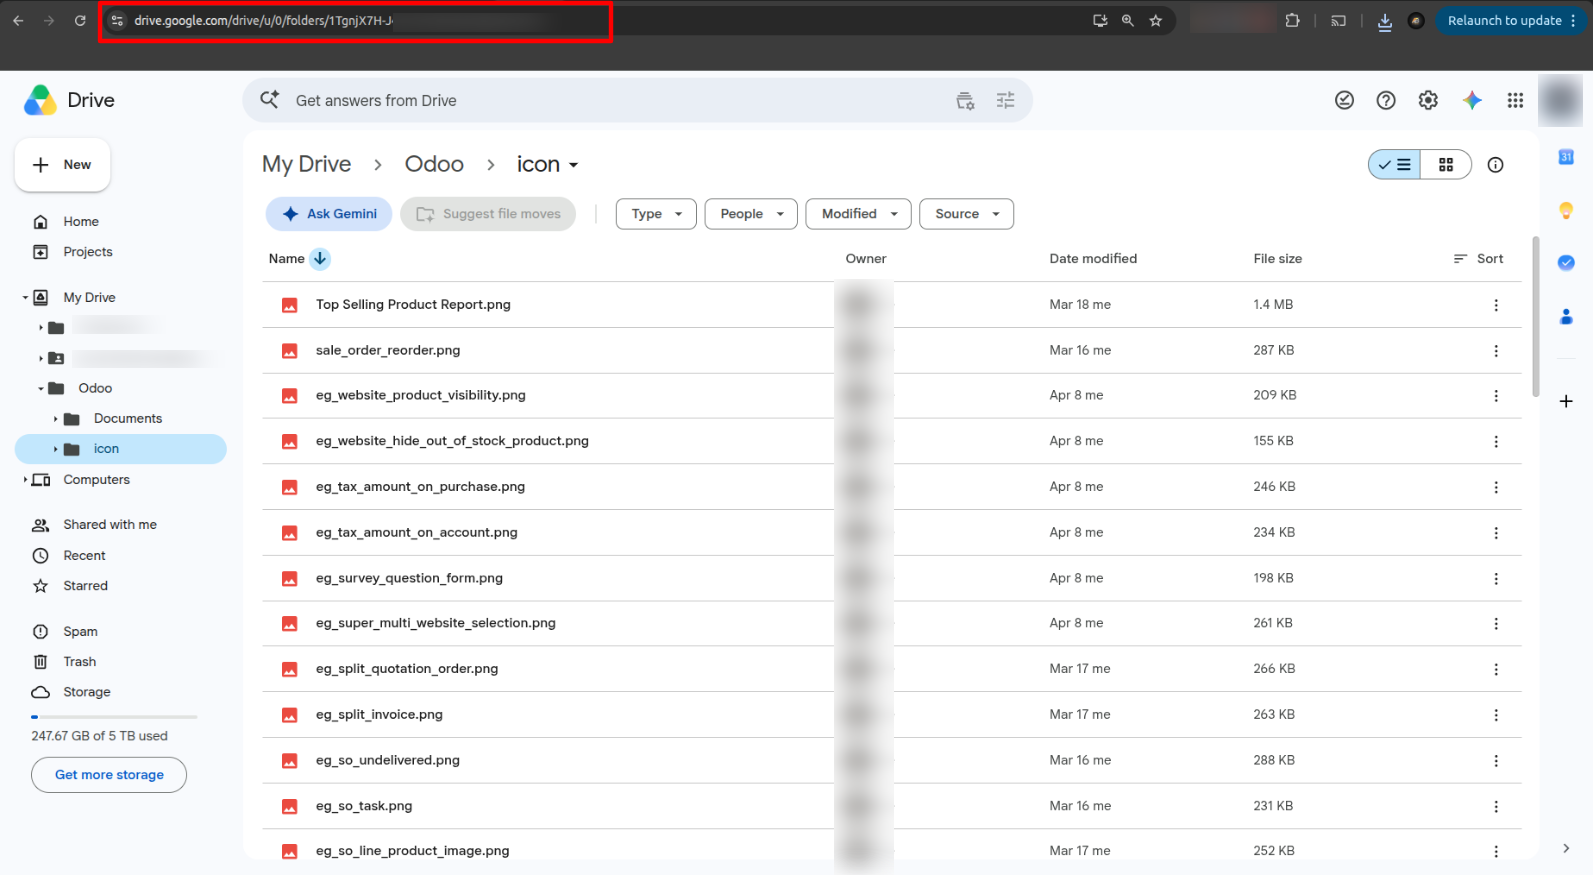1593x875 pixels.
Task: Open the Recent section
Action: tap(84, 556)
